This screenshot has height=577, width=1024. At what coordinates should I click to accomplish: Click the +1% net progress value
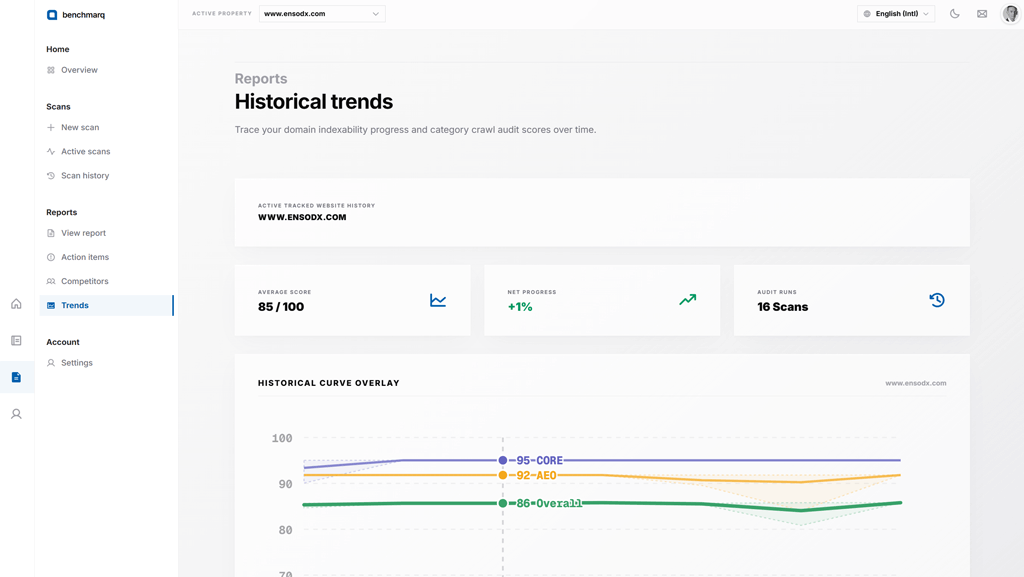[520, 307]
